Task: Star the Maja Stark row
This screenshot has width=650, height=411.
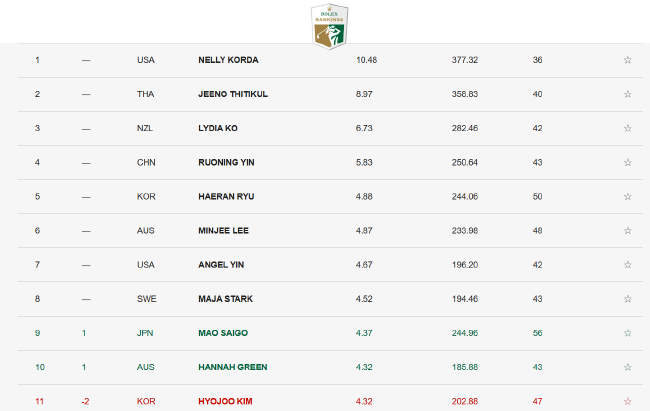Action: [628, 299]
